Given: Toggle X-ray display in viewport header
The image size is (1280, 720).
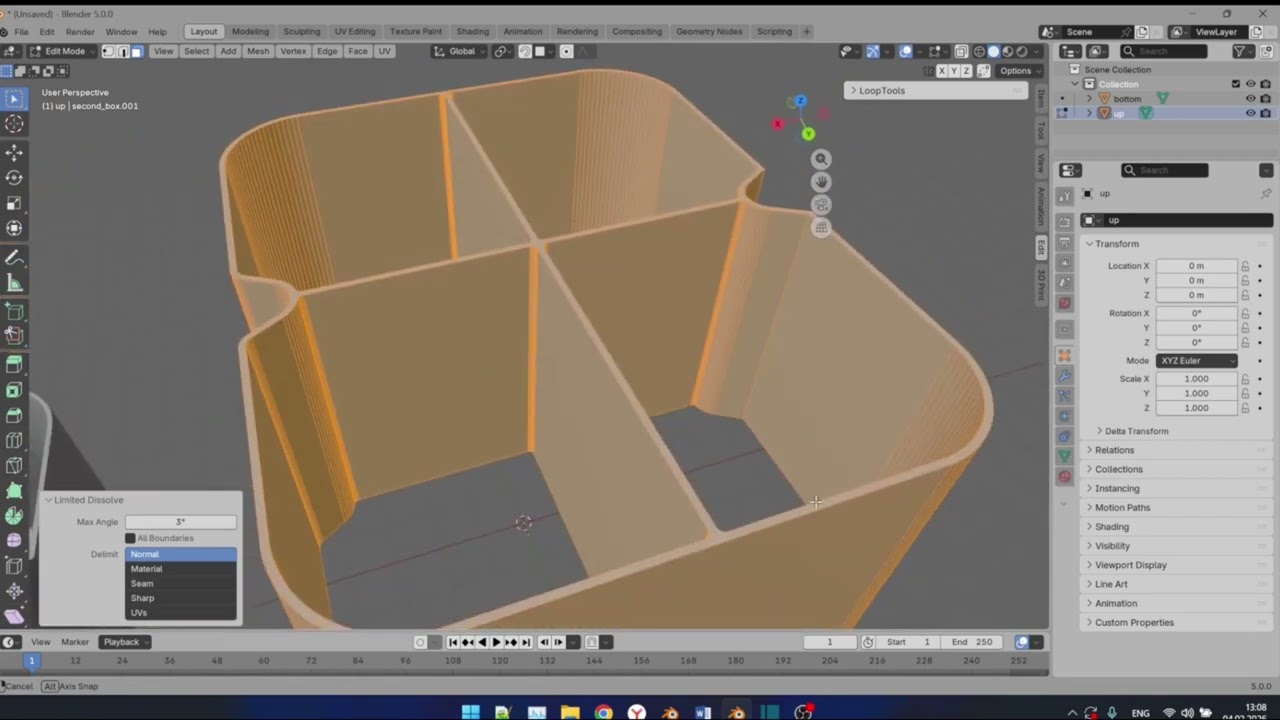Looking at the screenshot, I should click(961, 51).
